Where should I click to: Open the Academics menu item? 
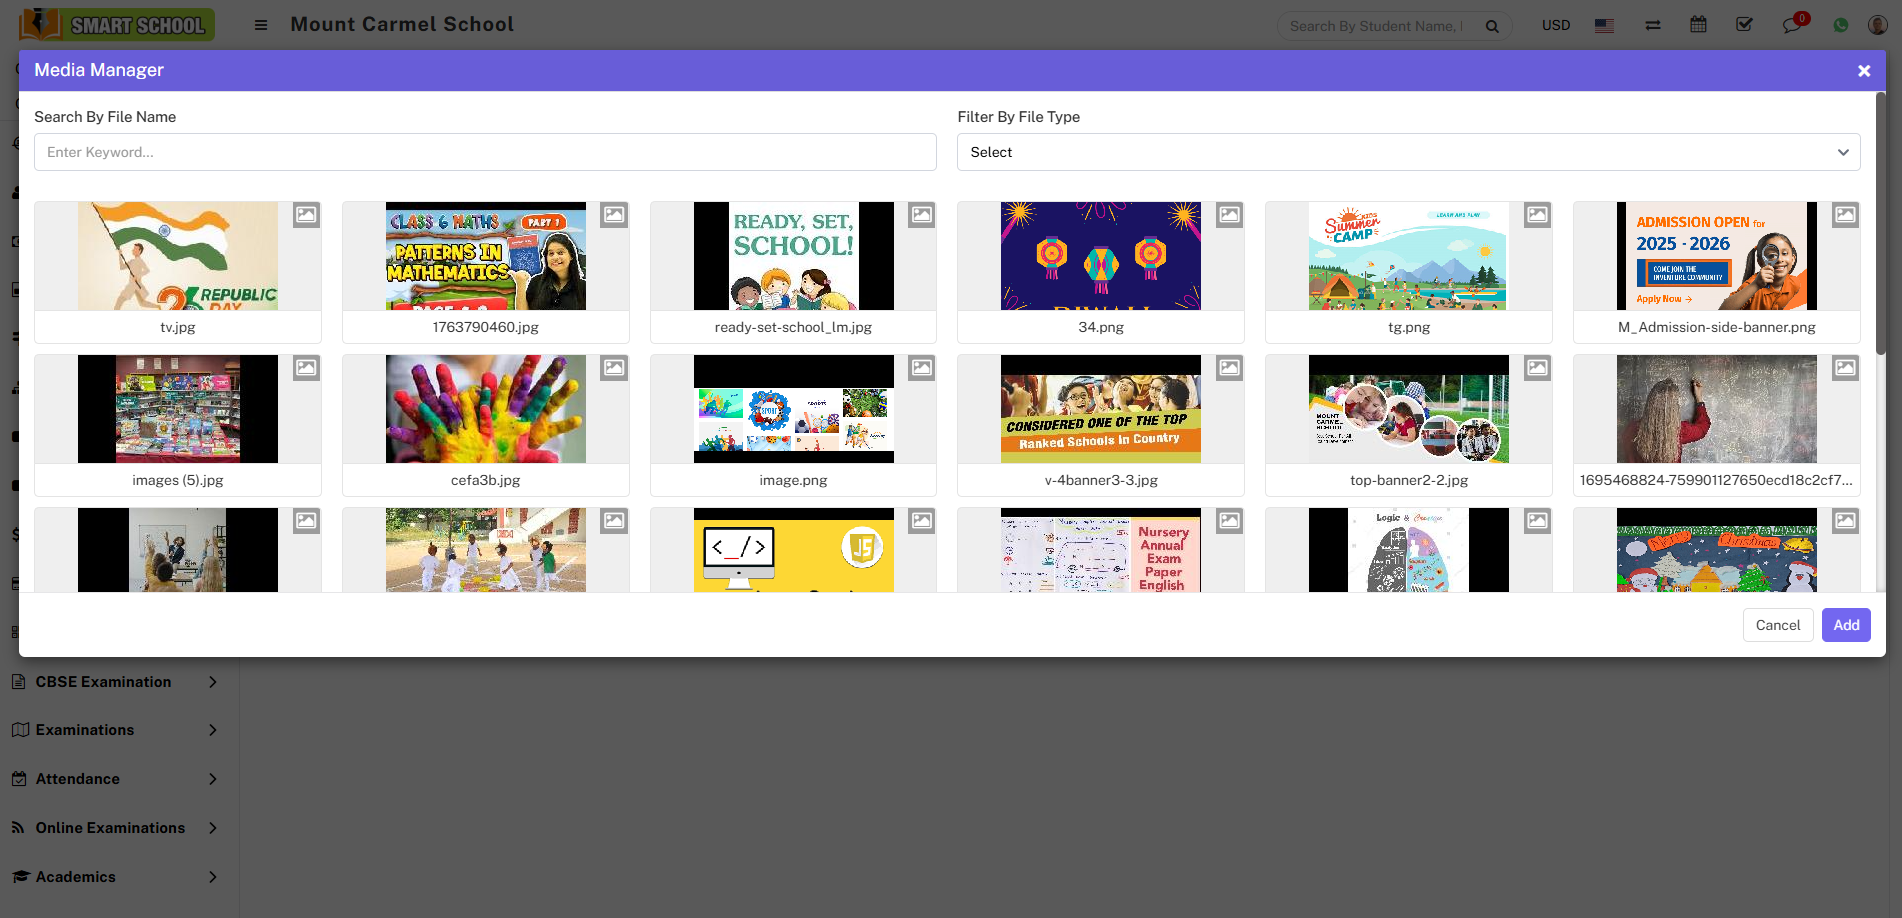click(115, 877)
